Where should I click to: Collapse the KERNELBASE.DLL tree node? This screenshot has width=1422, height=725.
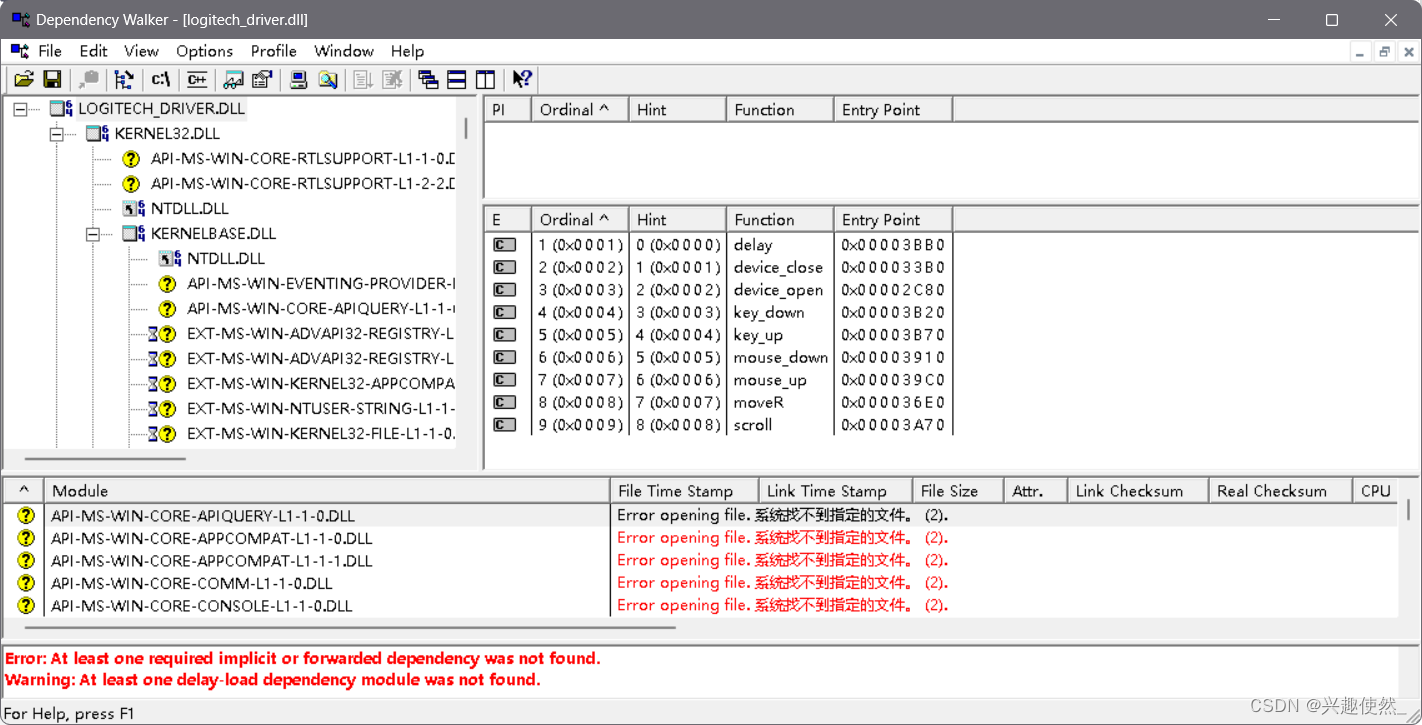coord(93,234)
